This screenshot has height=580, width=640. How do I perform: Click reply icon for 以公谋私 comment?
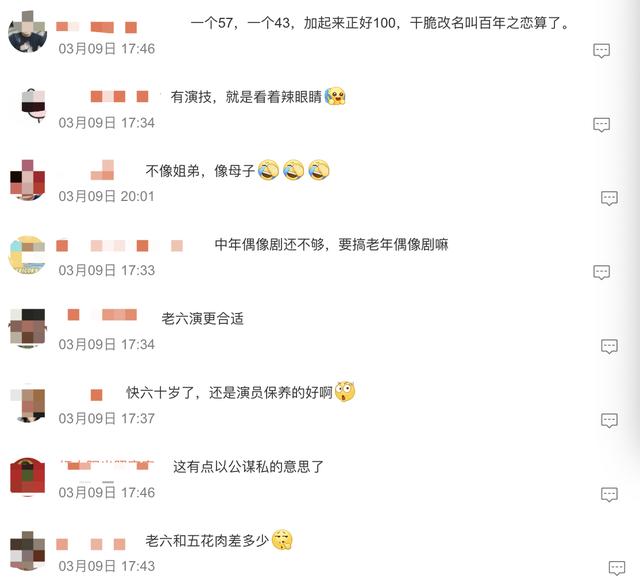609,494
